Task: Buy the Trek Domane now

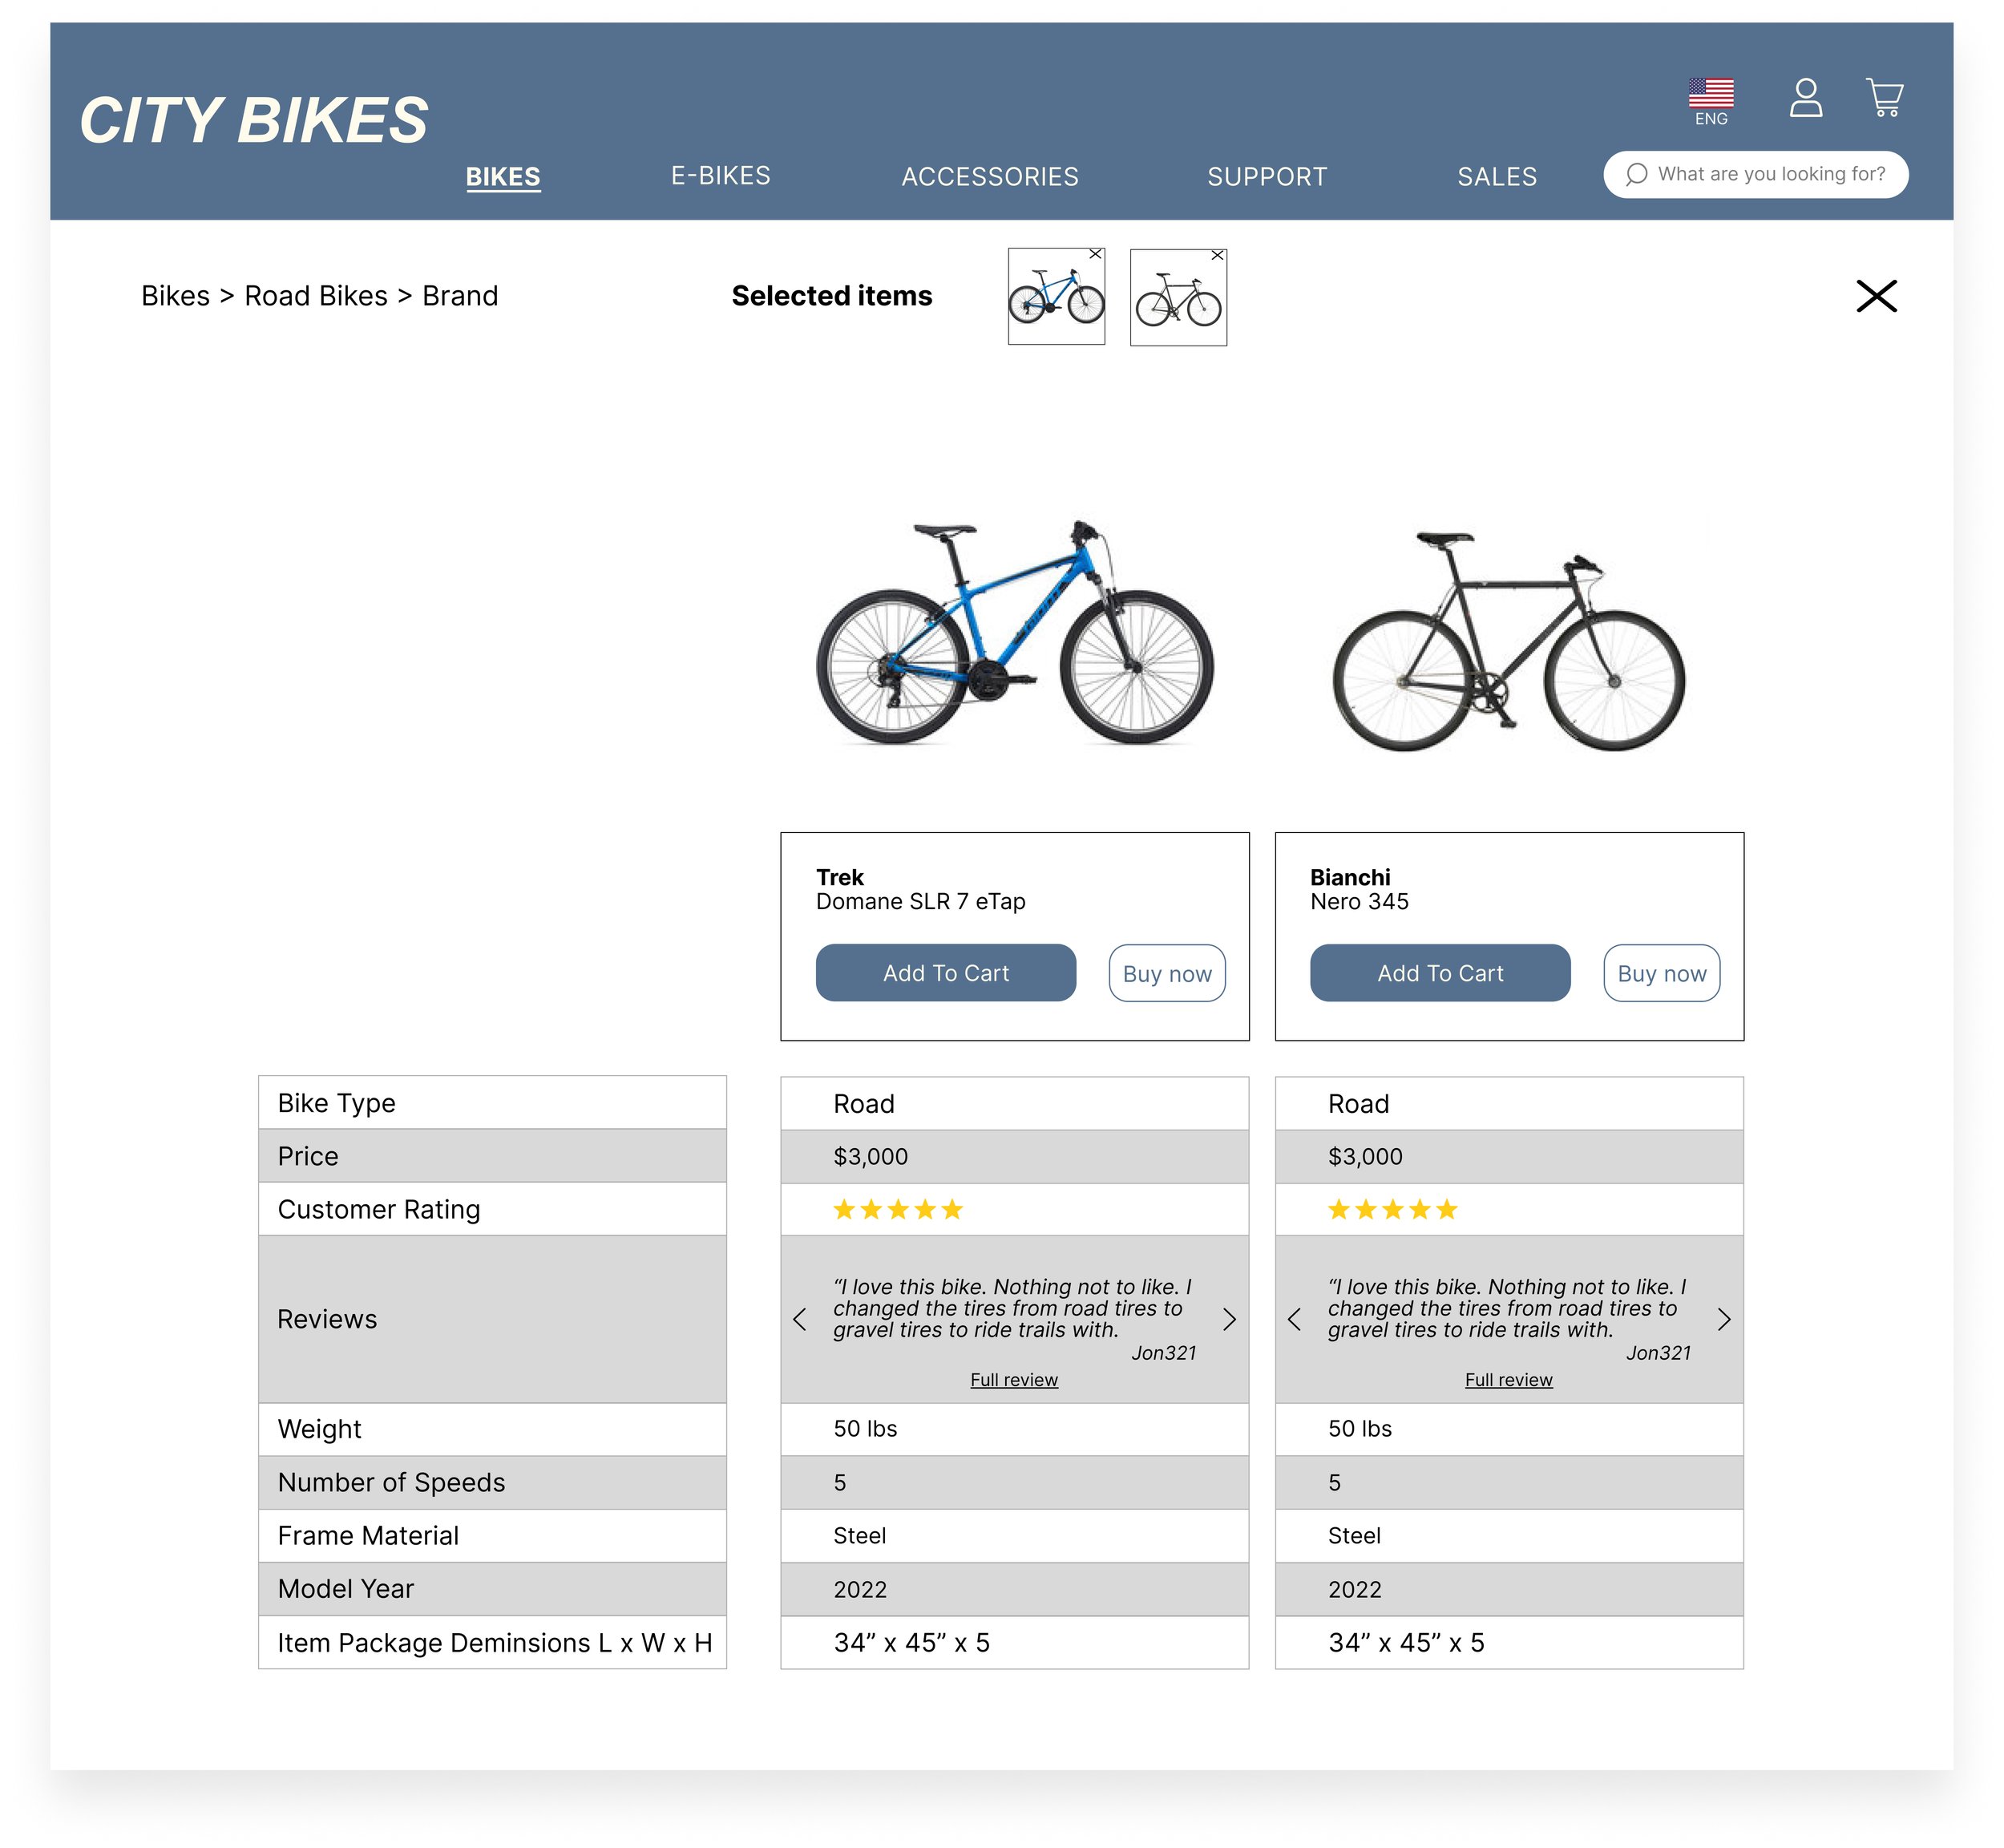Action: coord(1167,973)
